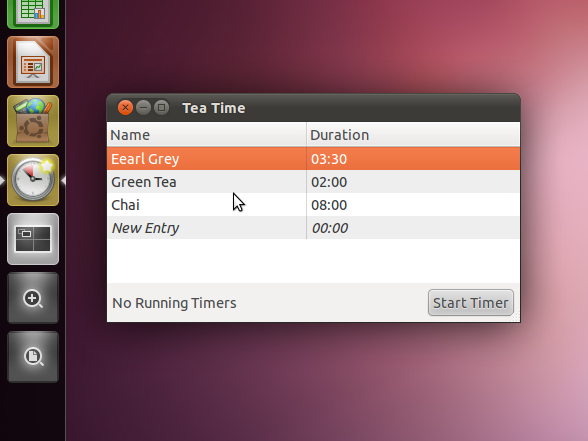Open LibreOffice Calc from the launcher
The image size is (588, 441).
[x=33, y=13]
